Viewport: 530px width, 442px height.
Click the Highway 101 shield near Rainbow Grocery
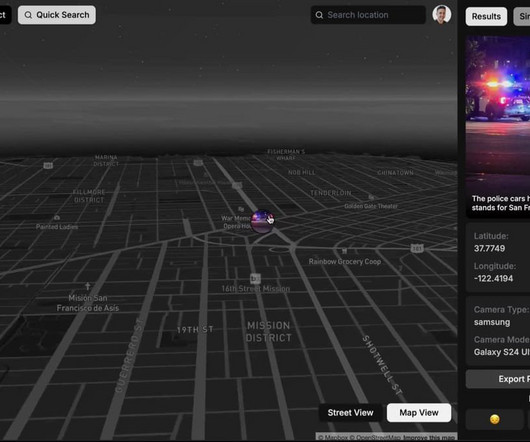click(417, 248)
